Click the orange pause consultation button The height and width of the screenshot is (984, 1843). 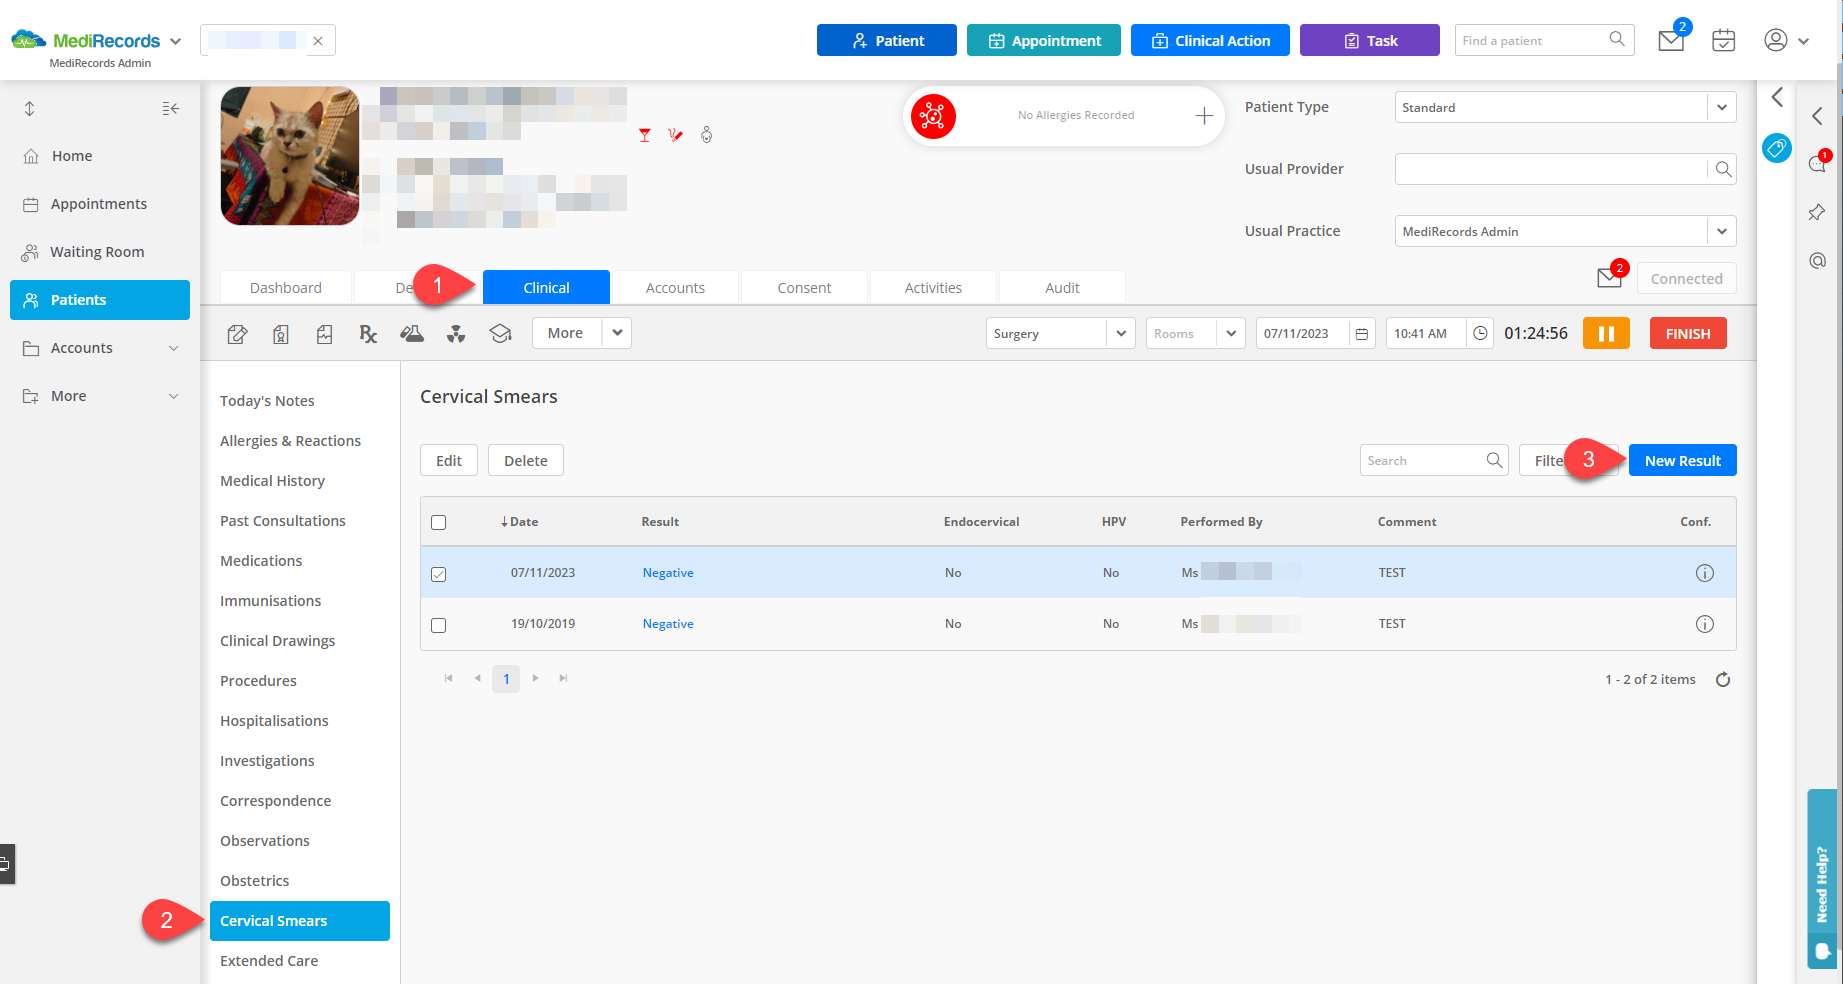pos(1605,334)
